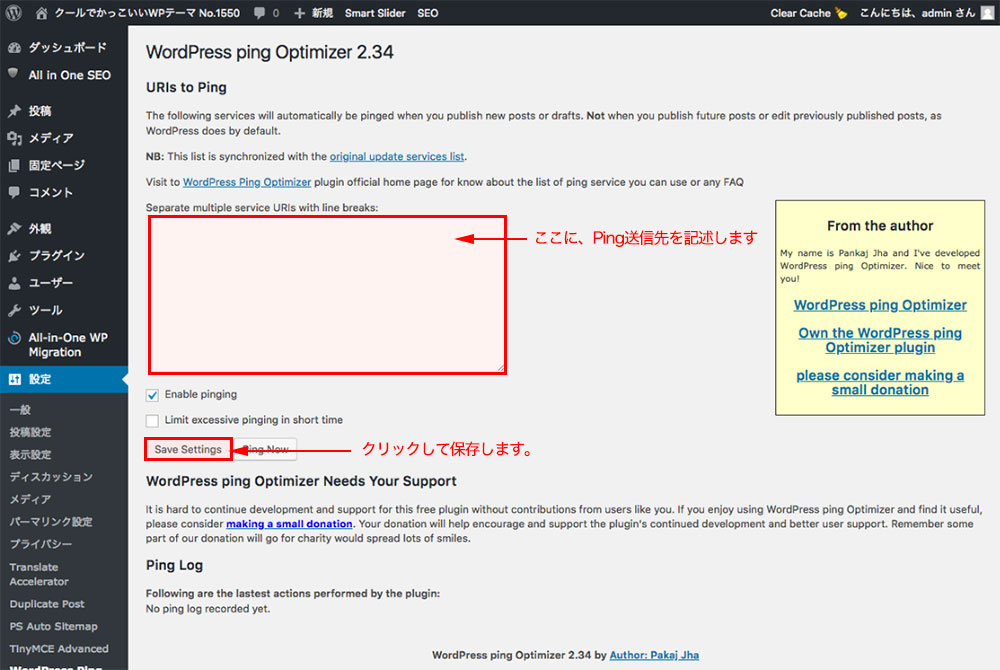Click the Media icon in sidebar
1000x670 pixels.
tap(14, 138)
